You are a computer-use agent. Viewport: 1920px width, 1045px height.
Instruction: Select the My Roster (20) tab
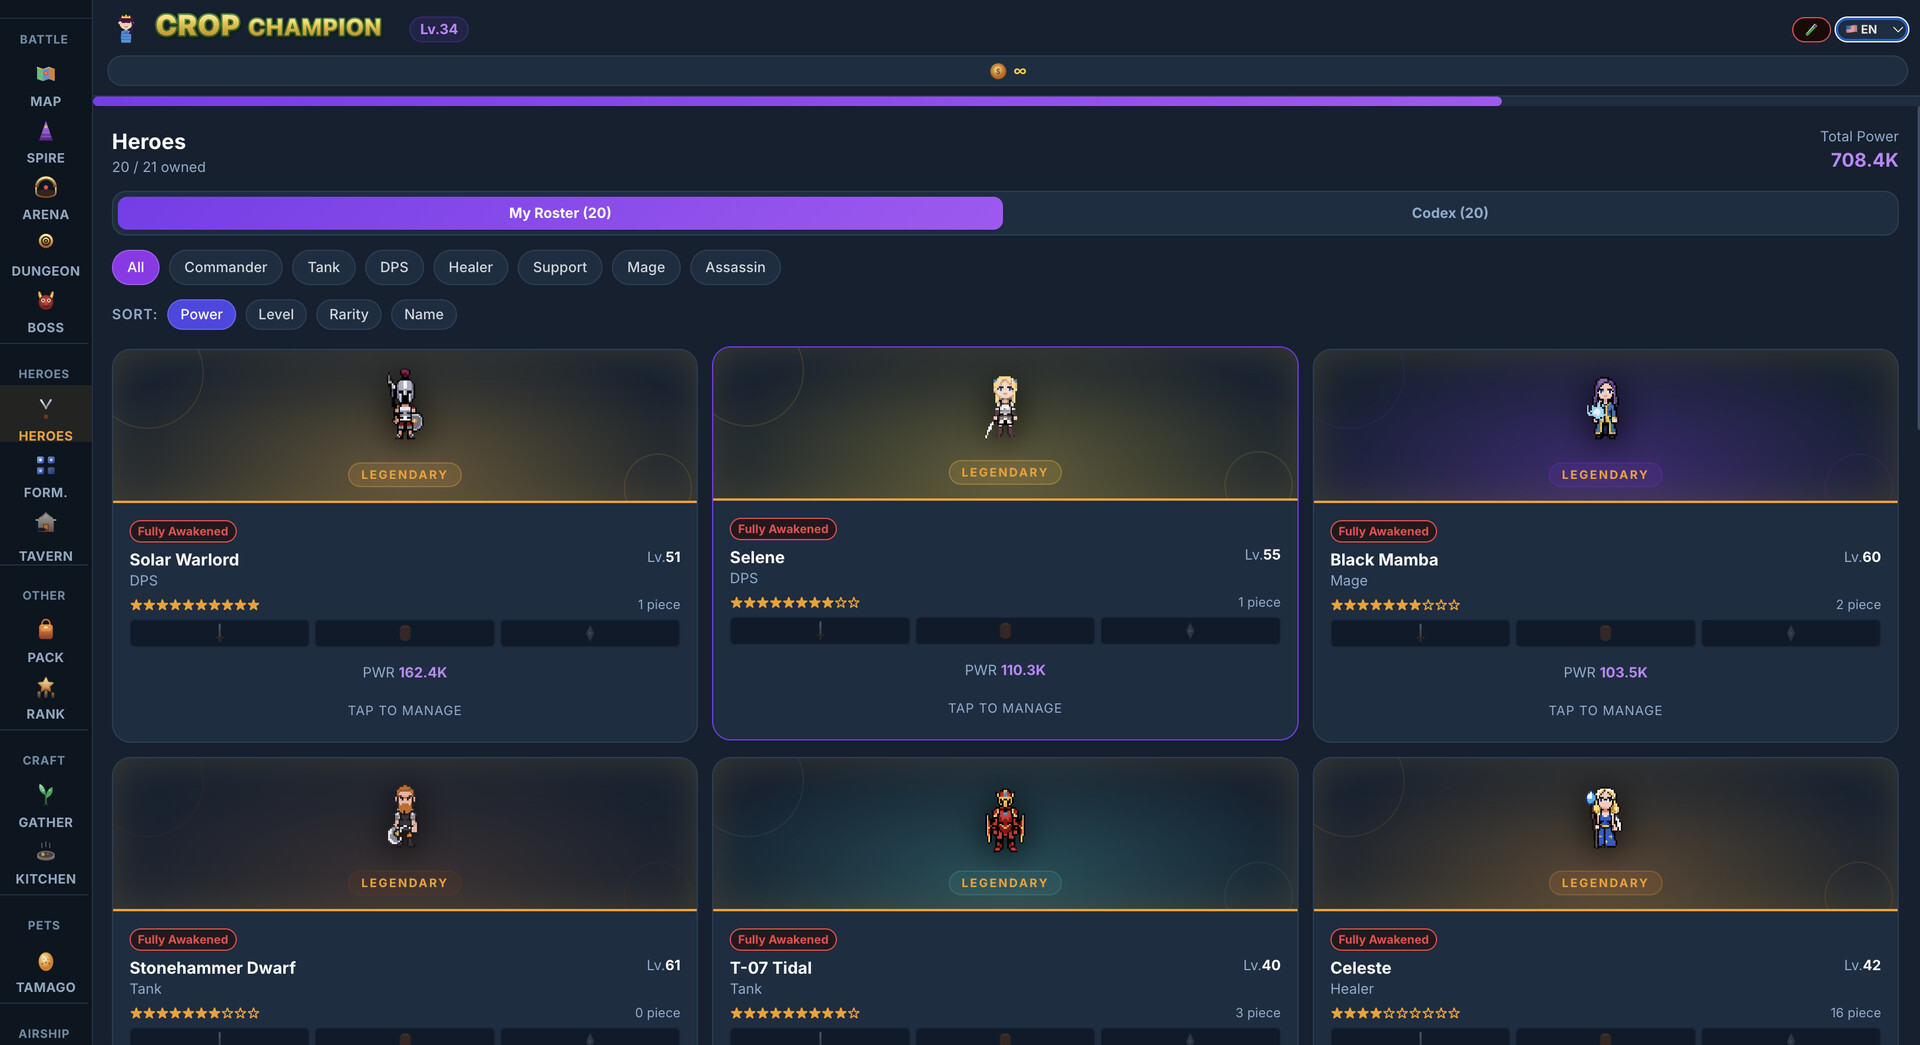click(x=559, y=213)
